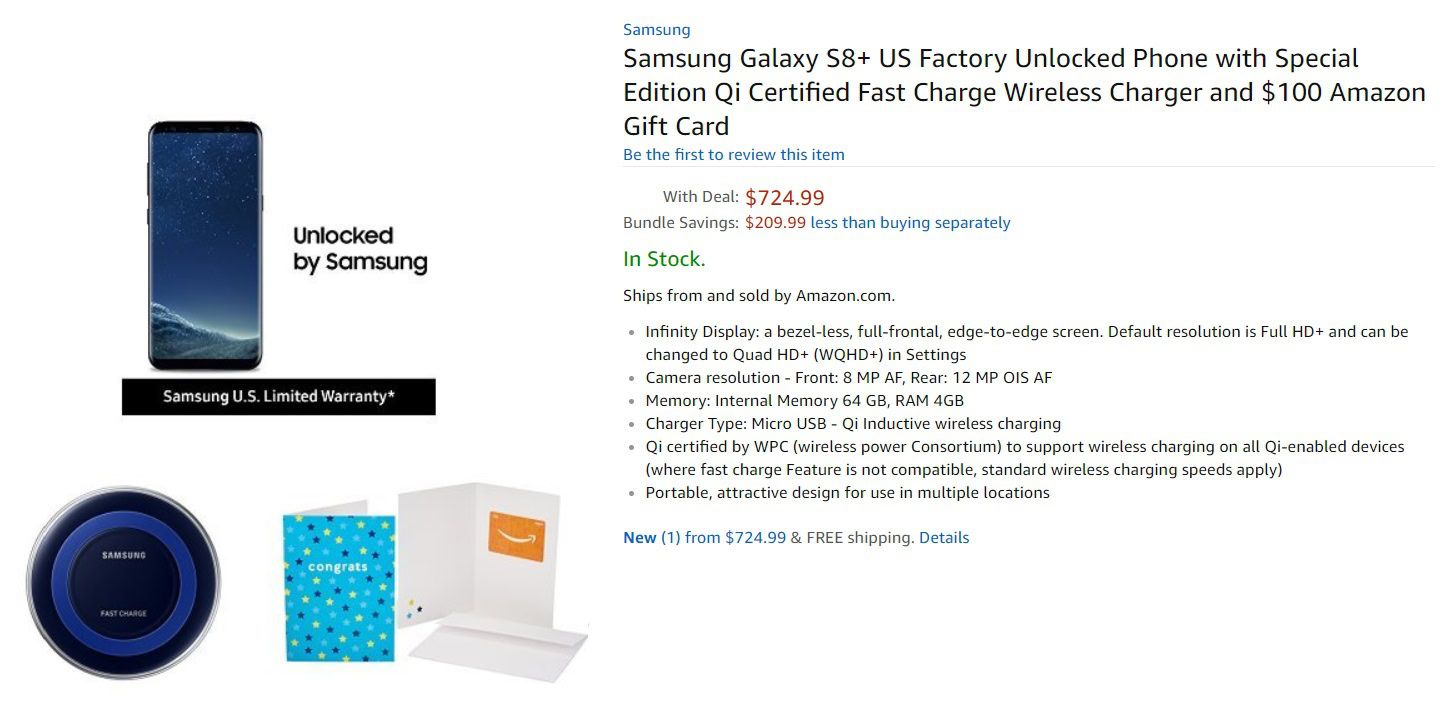Click the 'Unlocked by Samsung' text on the image
This screenshot has width=1442, height=726.
tap(359, 250)
